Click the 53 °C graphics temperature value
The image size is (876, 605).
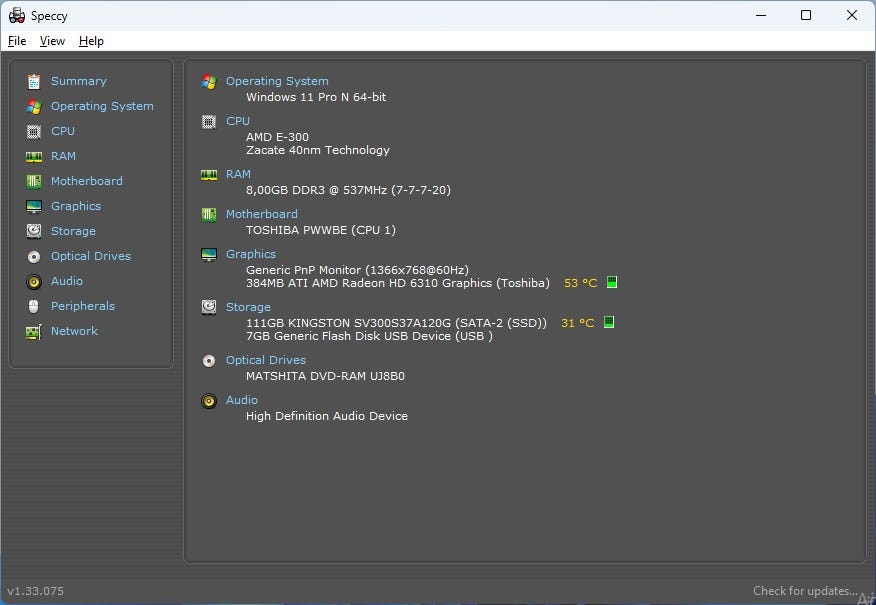pyautogui.click(x=580, y=283)
